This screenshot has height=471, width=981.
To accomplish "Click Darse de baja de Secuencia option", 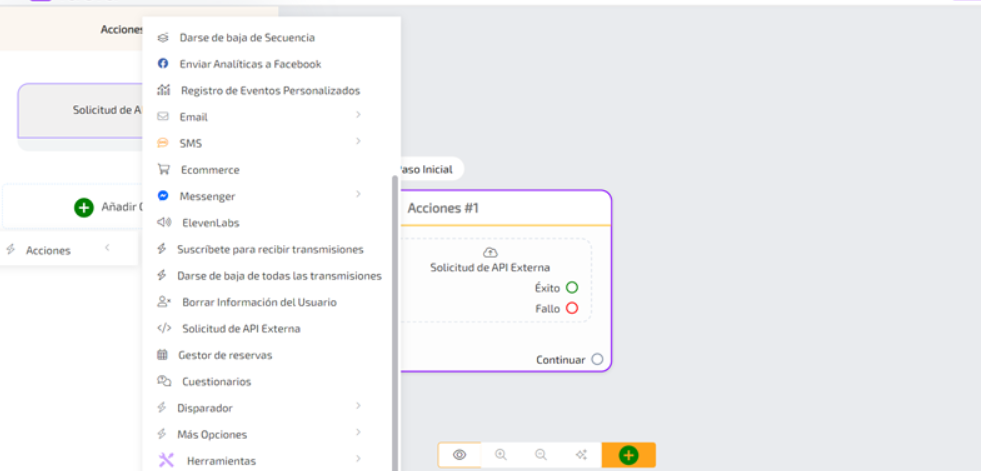I will [246, 38].
